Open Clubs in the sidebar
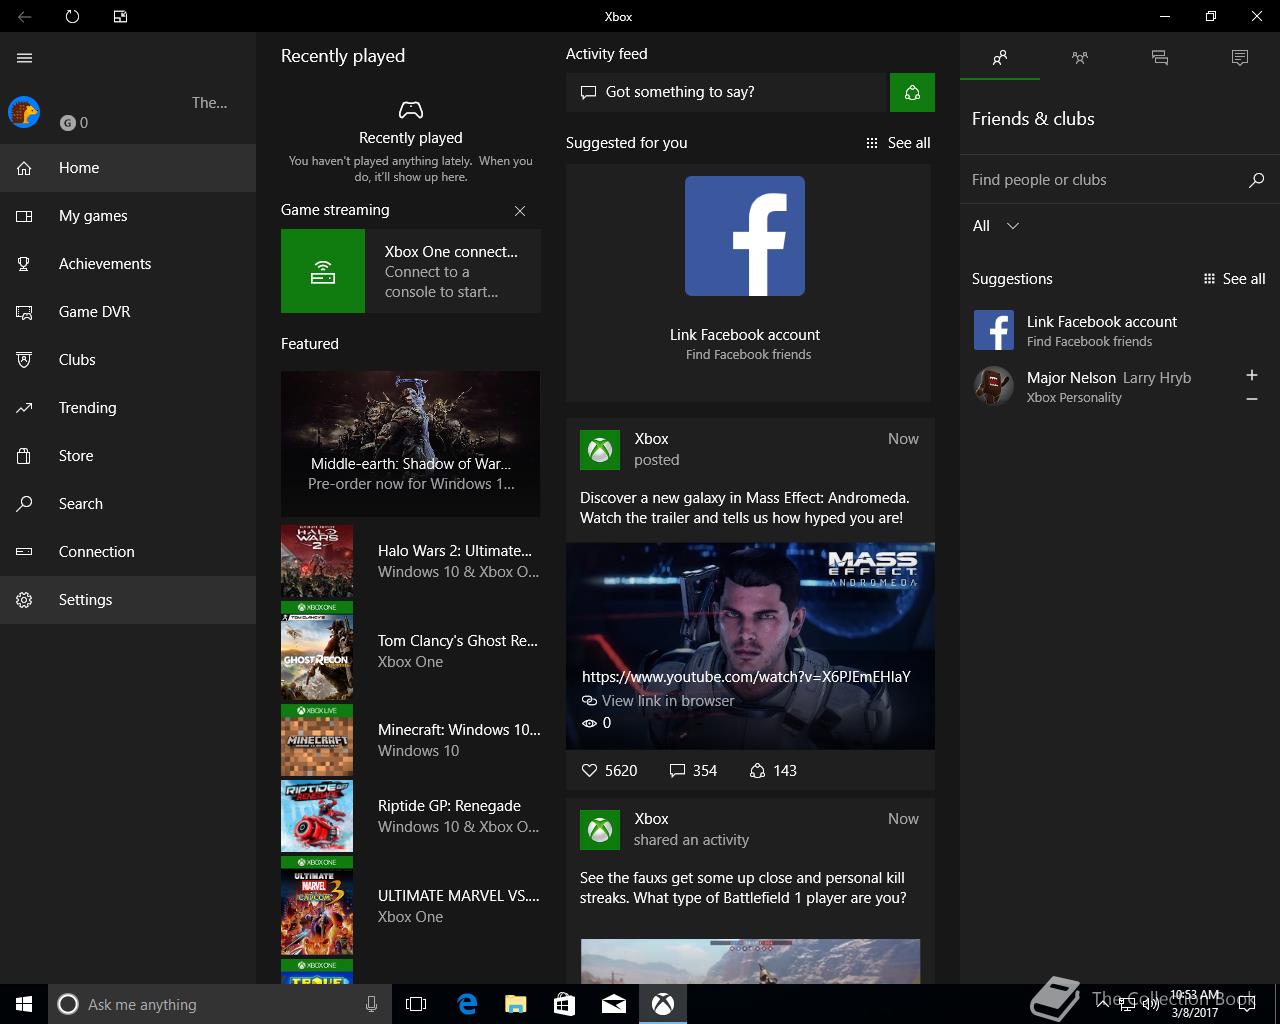 coord(128,360)
